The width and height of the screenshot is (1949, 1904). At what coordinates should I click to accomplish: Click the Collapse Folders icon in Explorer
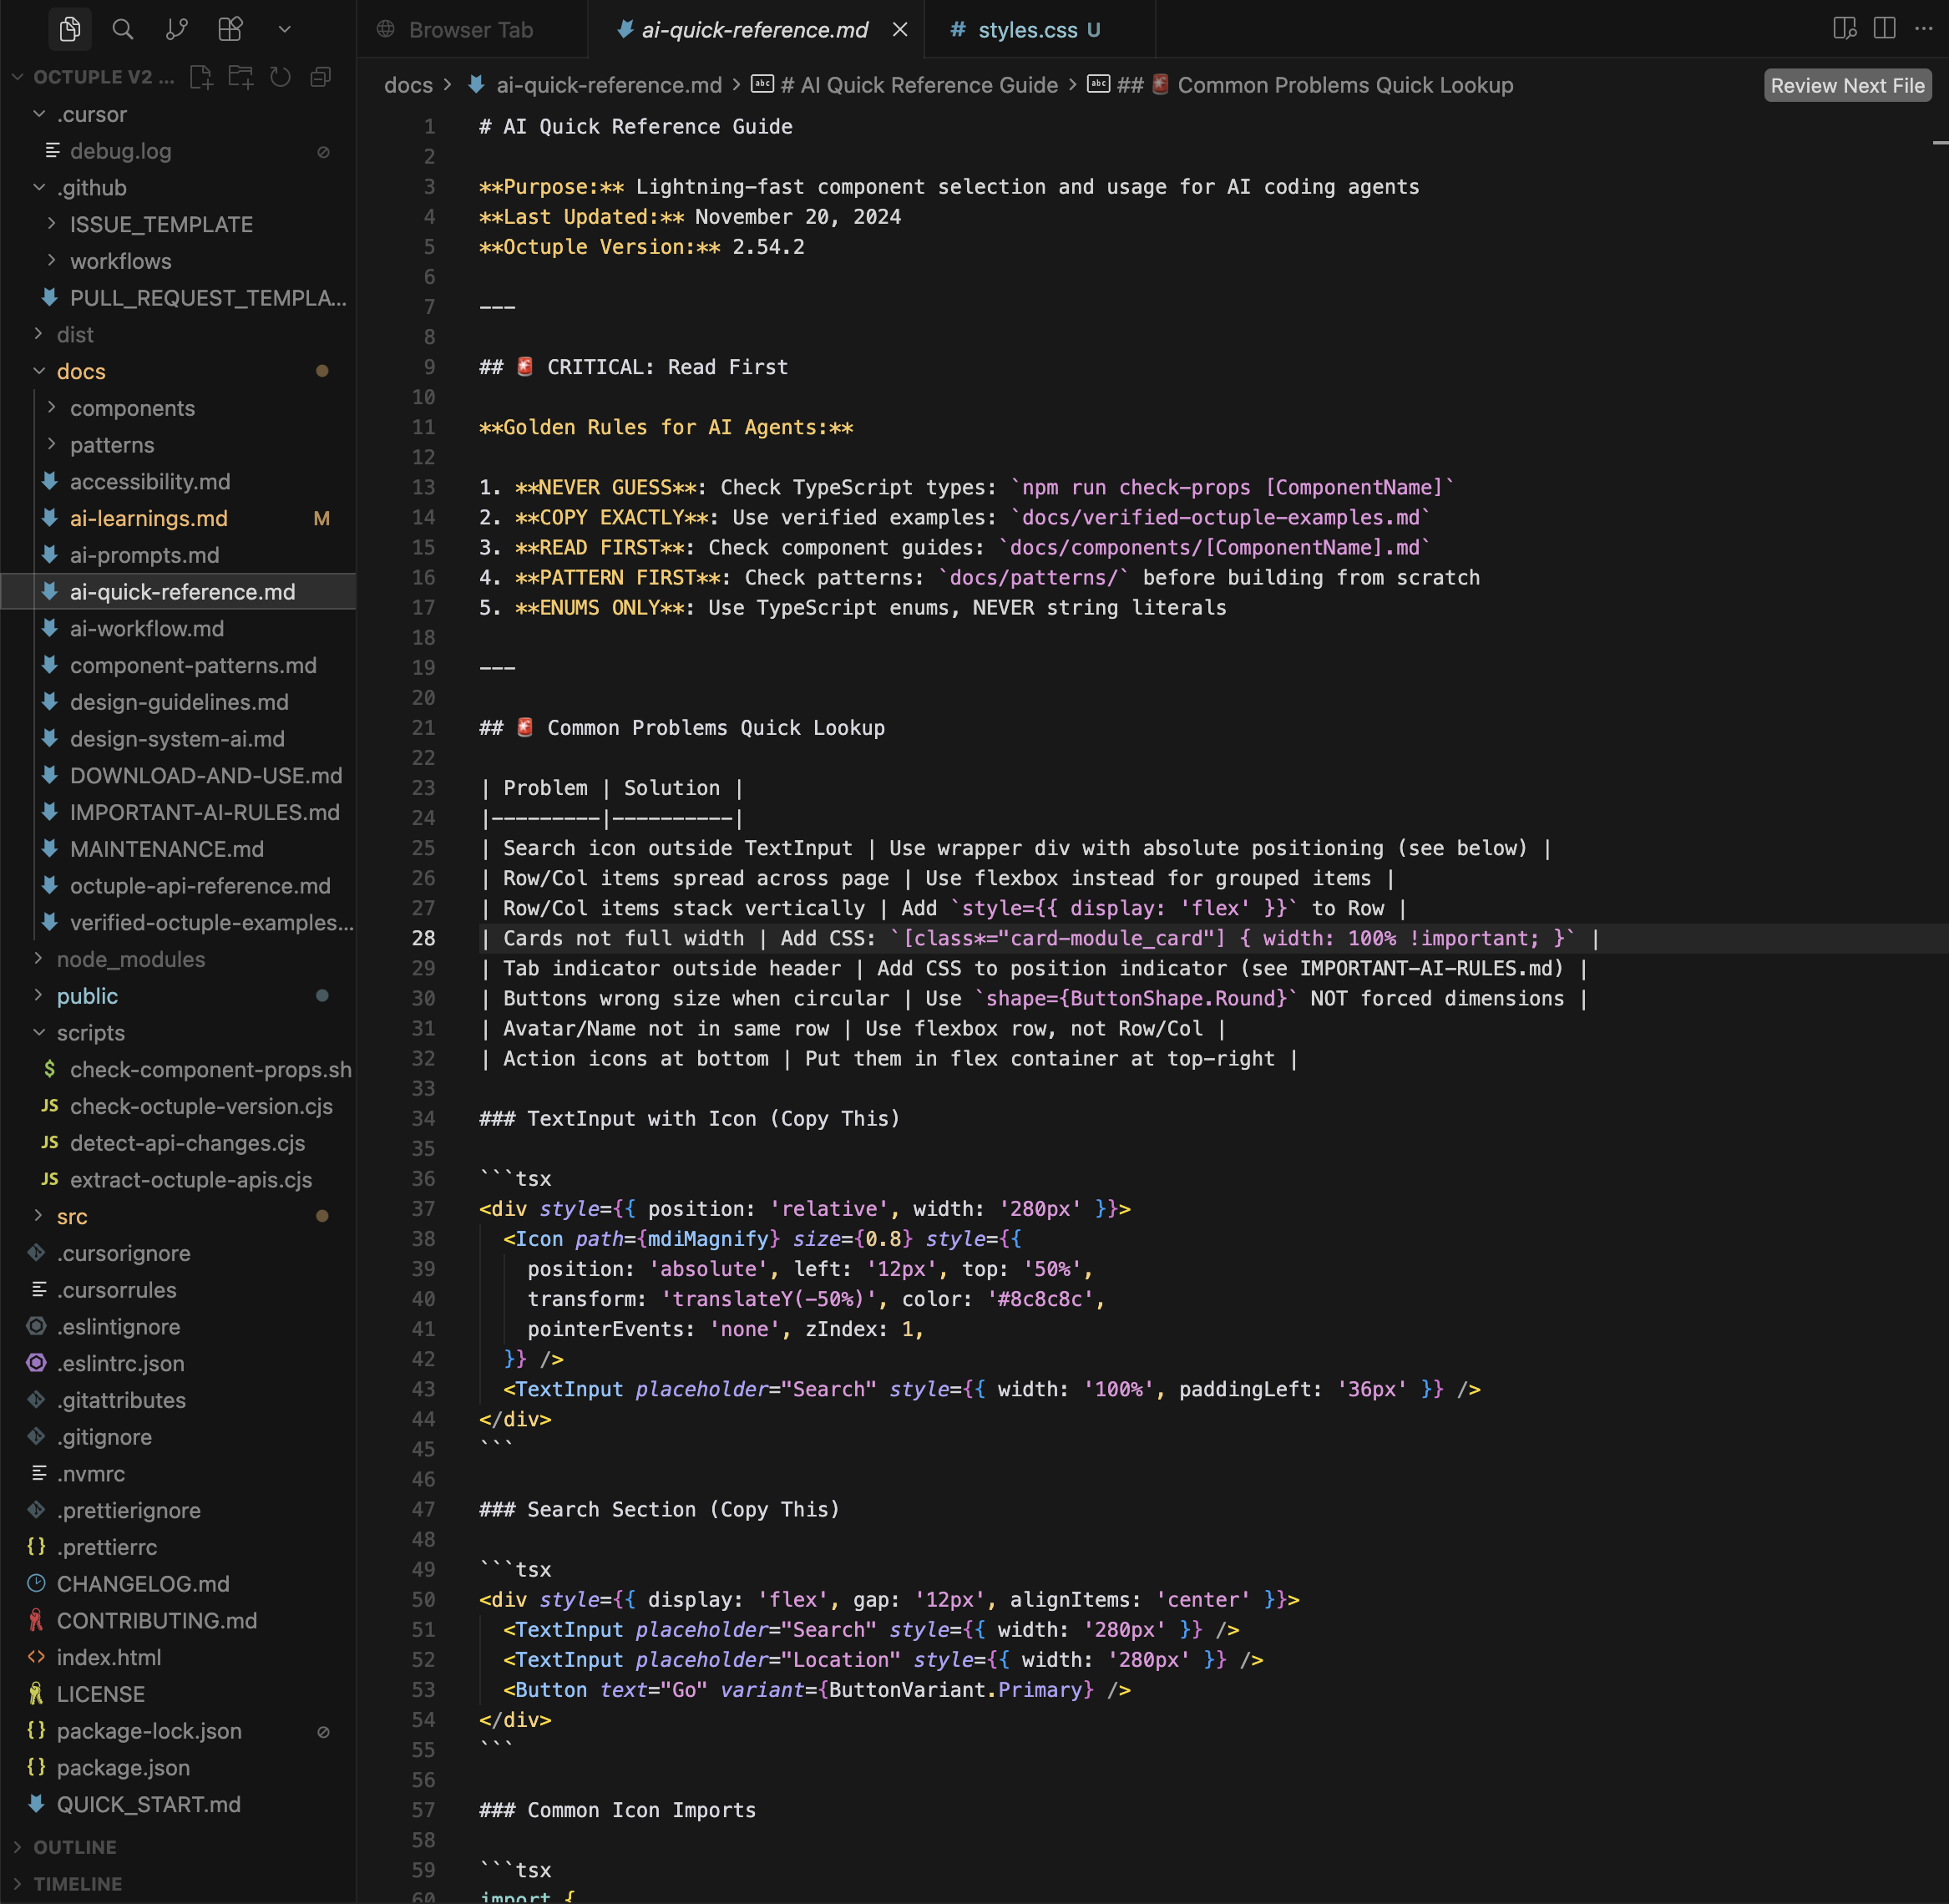(320, 76)
